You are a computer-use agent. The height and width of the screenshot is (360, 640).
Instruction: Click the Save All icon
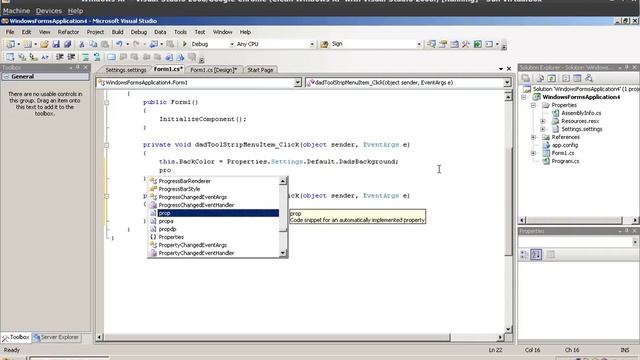pos(67,44)
